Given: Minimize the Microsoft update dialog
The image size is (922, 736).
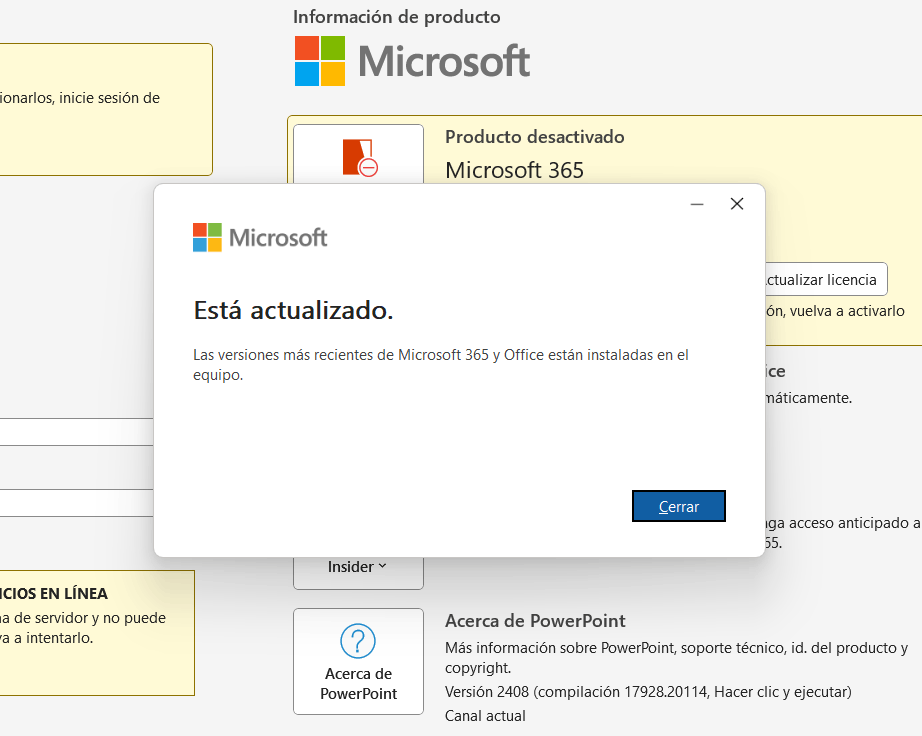Looking at the screenshot, I should [x=697, y=204].
